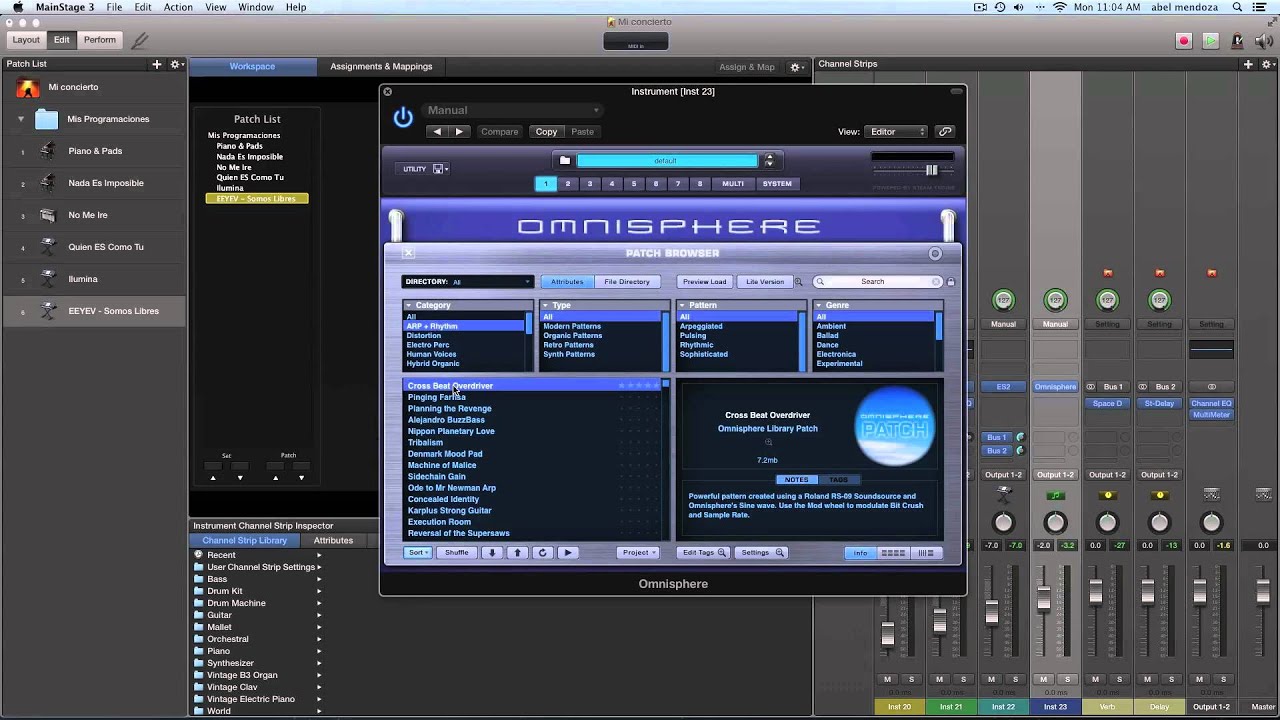Open the Category column header dropdown

coord(467,305)
